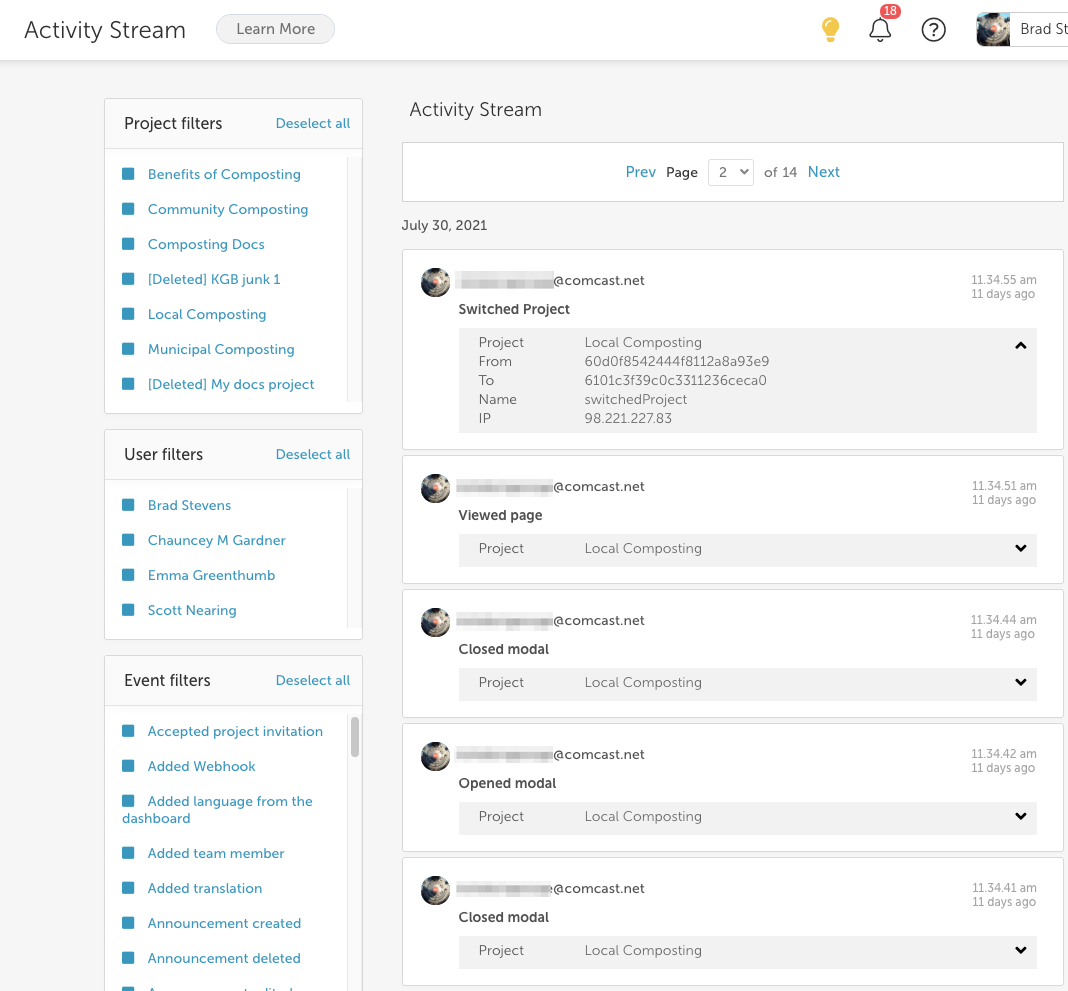The image size is (1068, 991).
Task: Click the email on the Switched Project entry
Action: 550,281
